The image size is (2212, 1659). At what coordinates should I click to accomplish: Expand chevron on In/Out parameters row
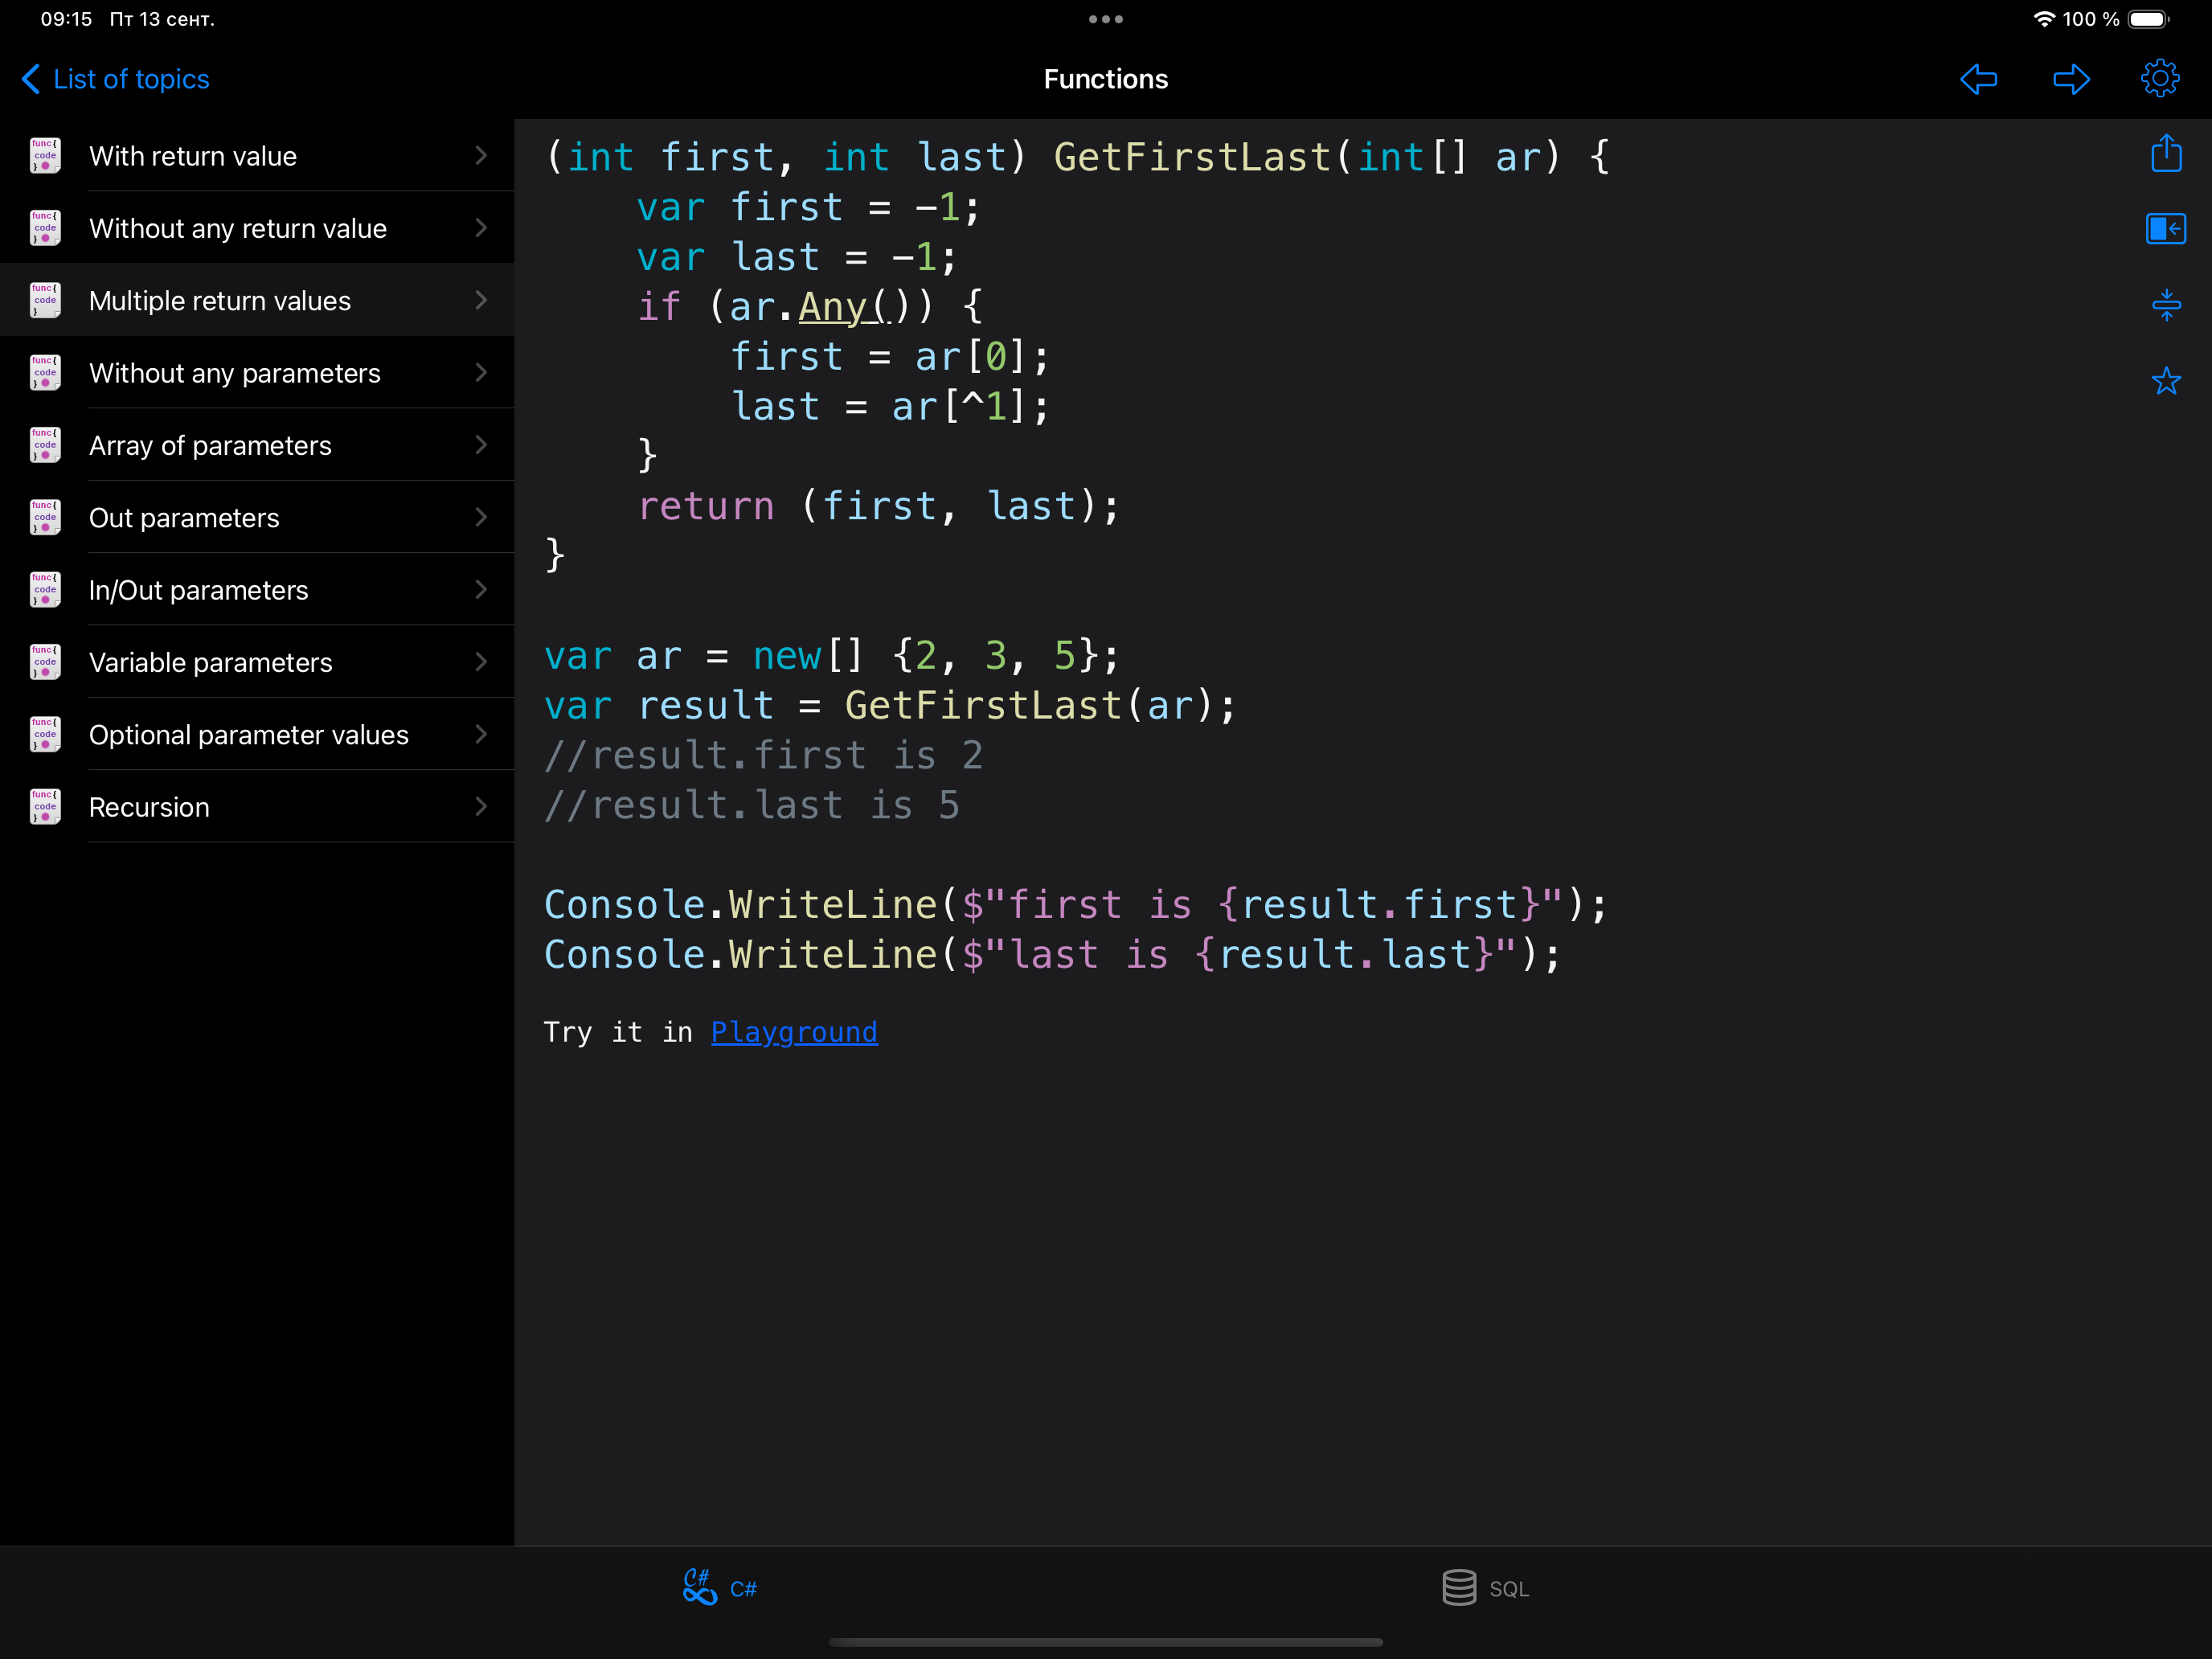point(481,589)
